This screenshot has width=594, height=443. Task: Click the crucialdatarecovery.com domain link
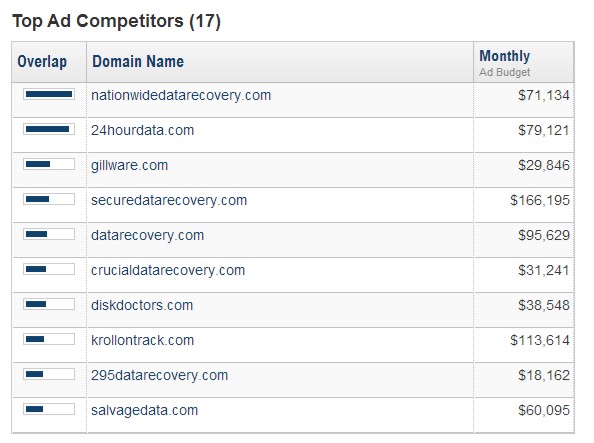click(168, 270)
